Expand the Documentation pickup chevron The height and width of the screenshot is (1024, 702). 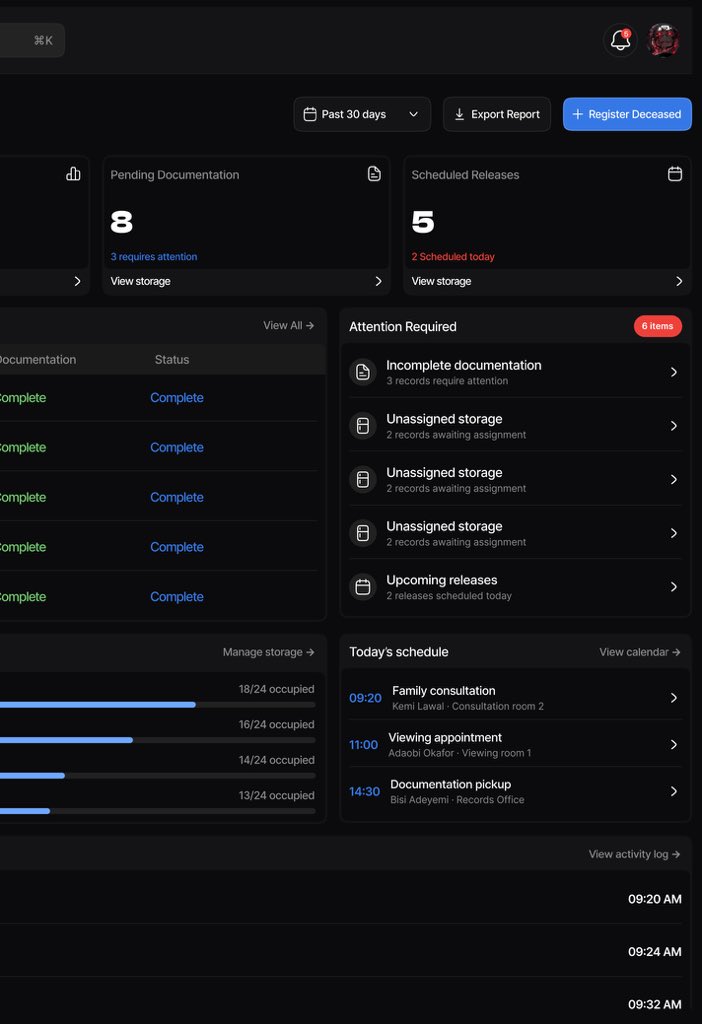point(674,792)
